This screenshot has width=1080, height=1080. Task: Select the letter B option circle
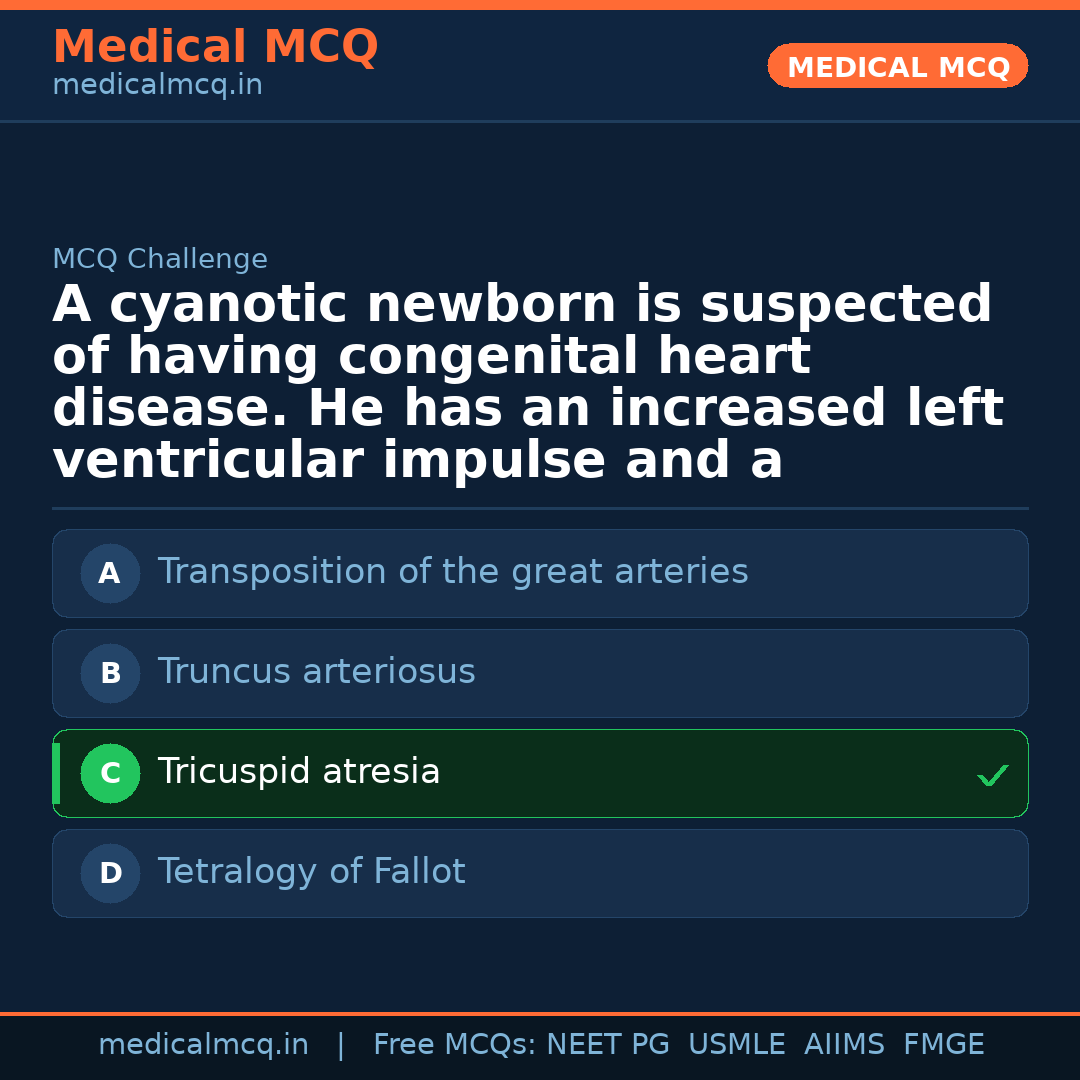(110, 673)
